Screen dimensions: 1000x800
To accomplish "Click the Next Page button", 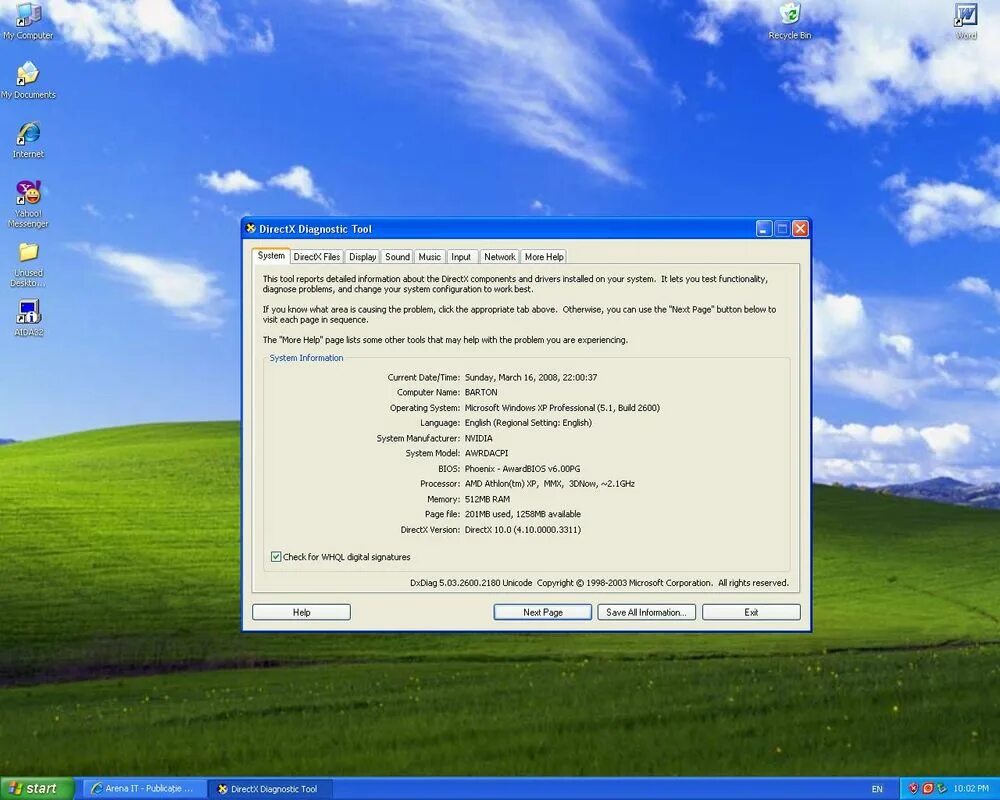I will [x=543, y=612].
